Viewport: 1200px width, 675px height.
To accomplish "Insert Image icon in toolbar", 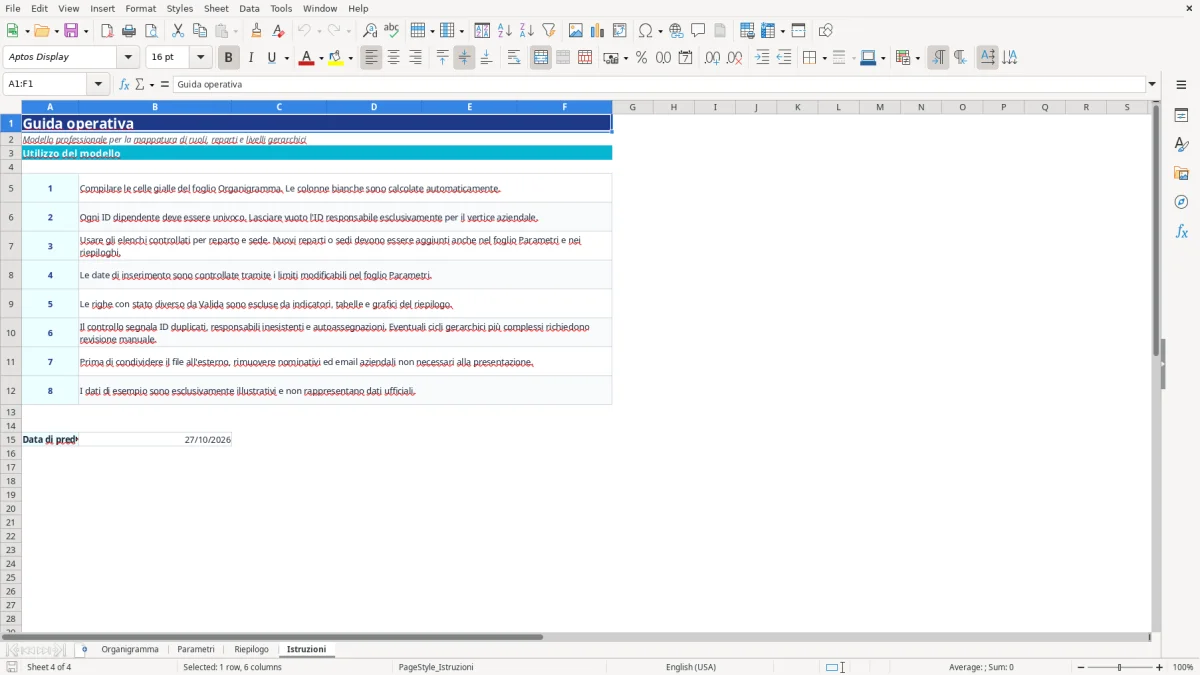I will [576, 31].
